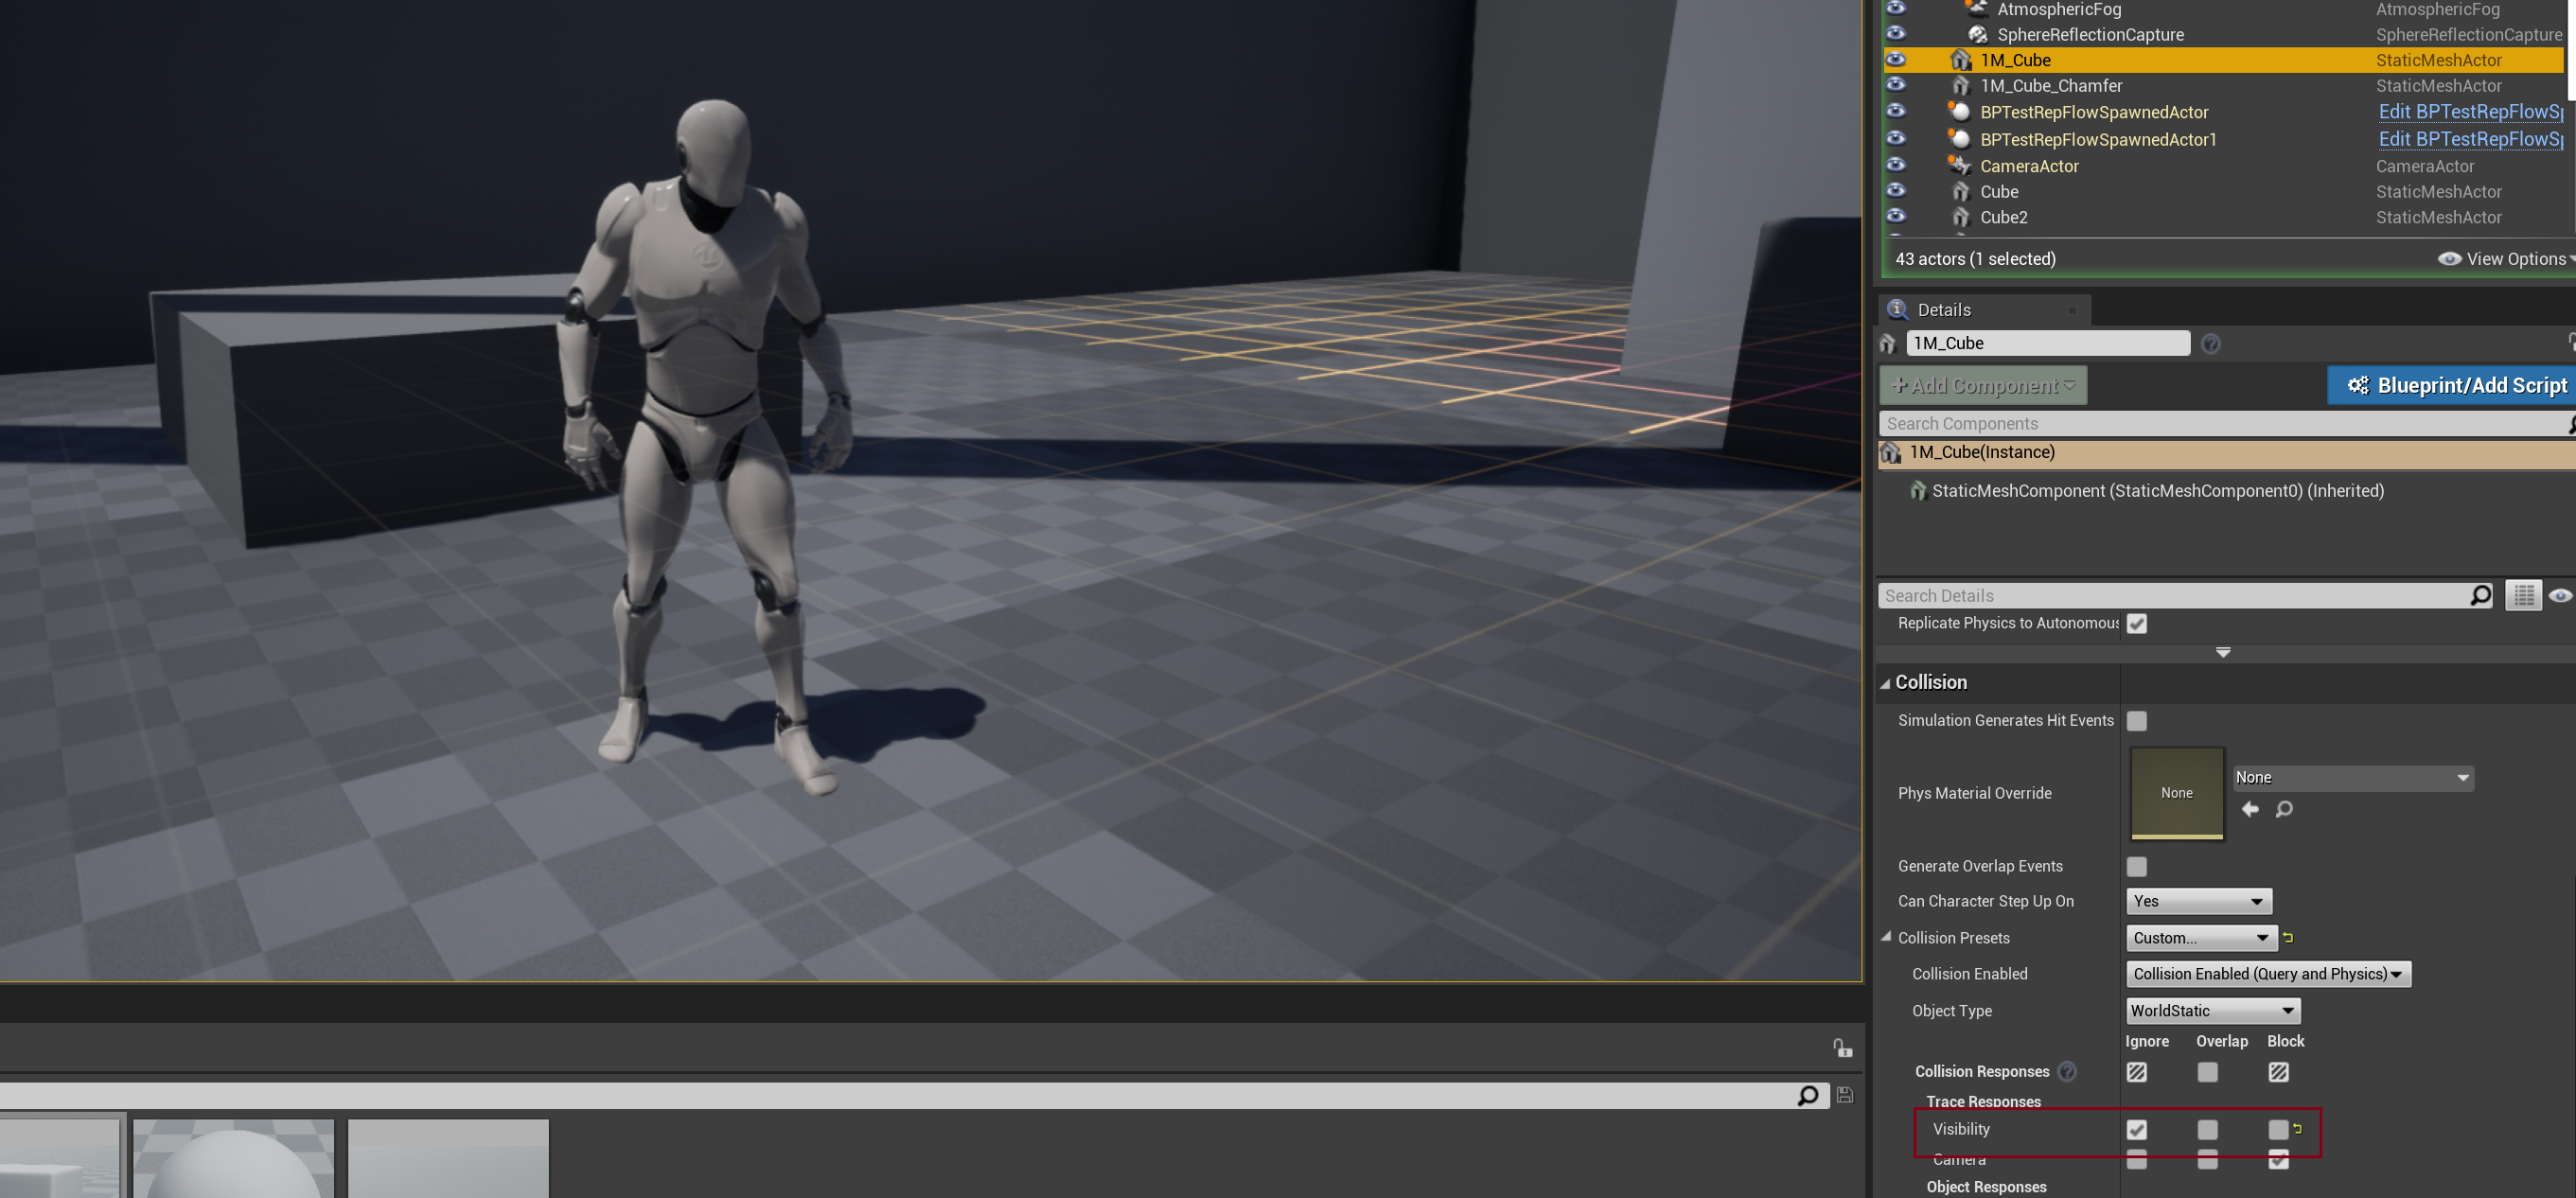
Task: Browse to Phys Material in Content Browser
Action: click(x=2284, y=809)
